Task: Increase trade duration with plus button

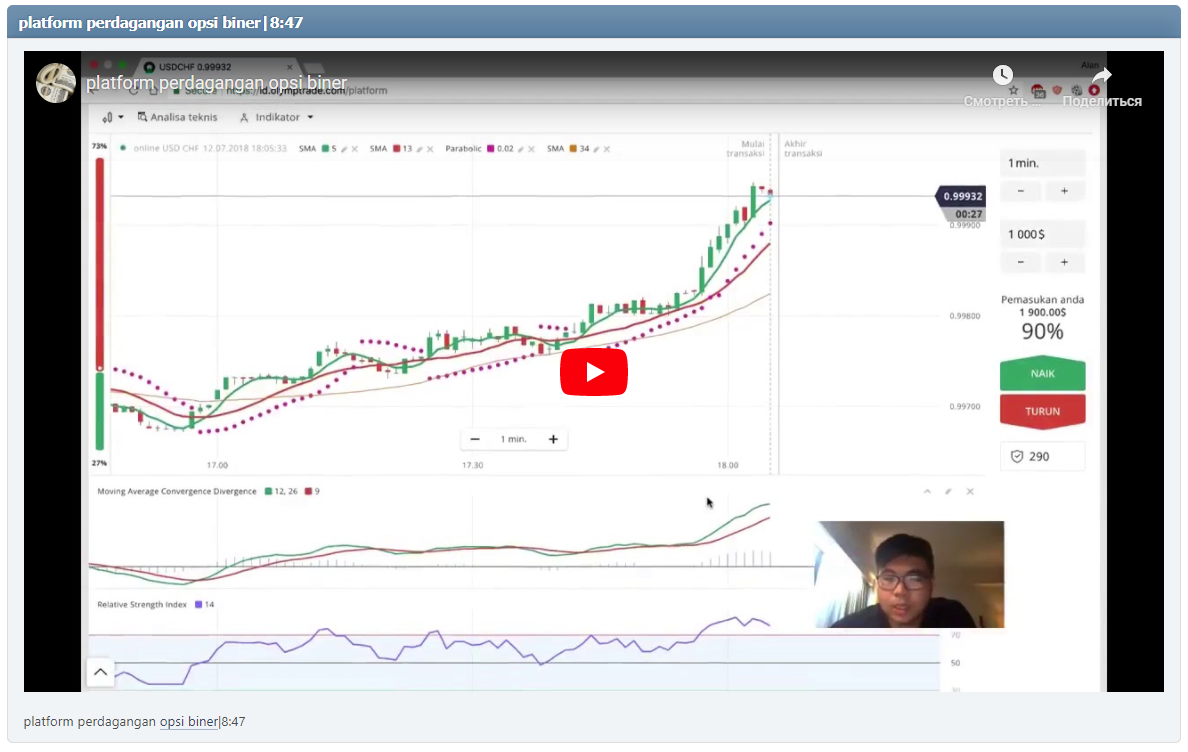Action: click(x=1064, y=191)
